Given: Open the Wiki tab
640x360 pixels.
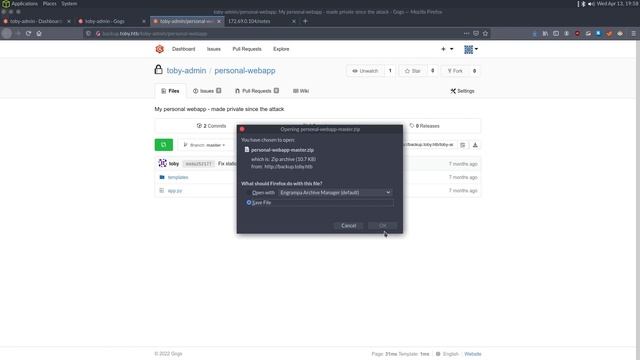Looking at the screenshot, I should 301,91.
